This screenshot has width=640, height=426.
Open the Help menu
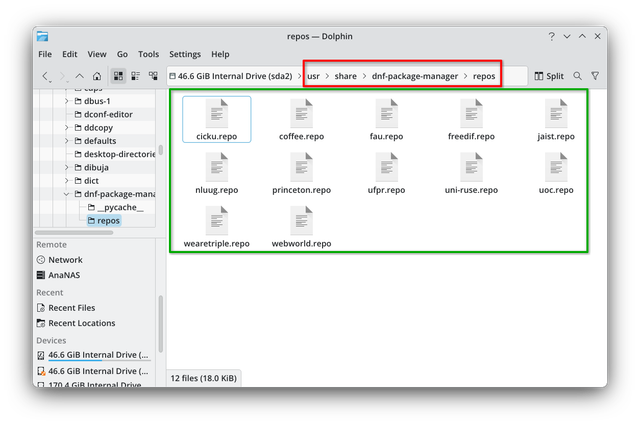click(x=220, y=54)
